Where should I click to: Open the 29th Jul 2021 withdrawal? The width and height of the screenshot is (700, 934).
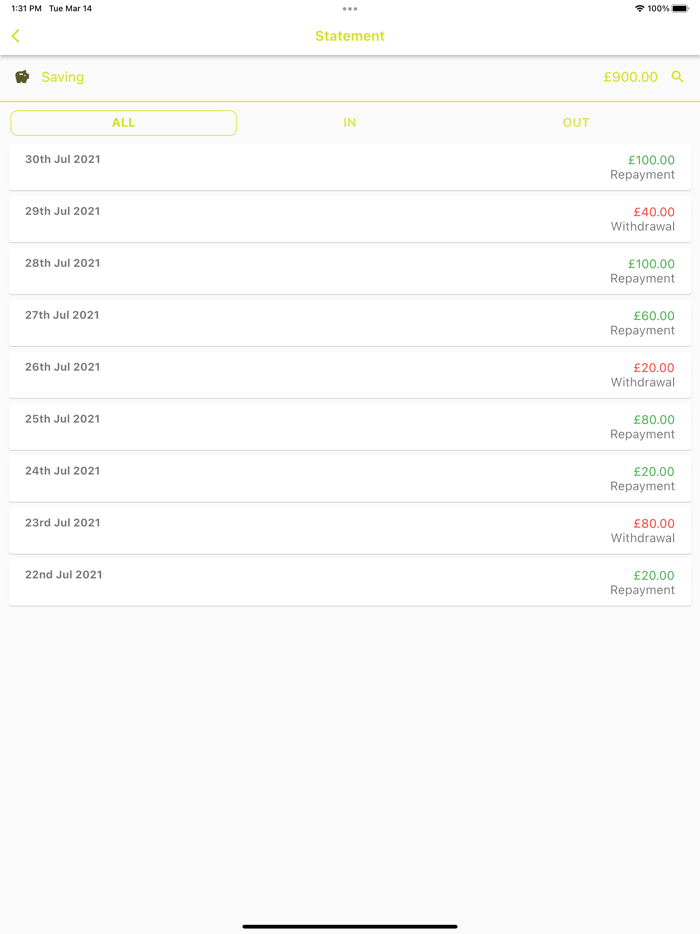[x=350, y=219]
